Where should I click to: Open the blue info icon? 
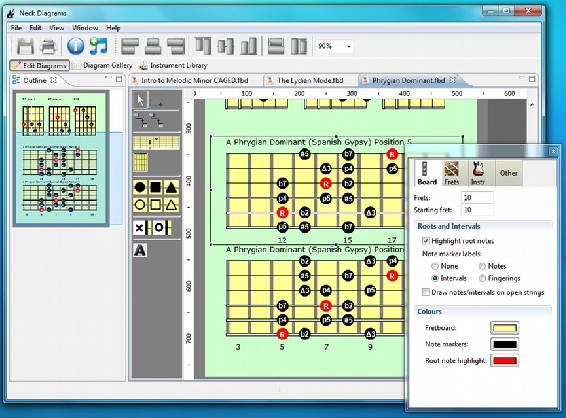click(75, 46)
